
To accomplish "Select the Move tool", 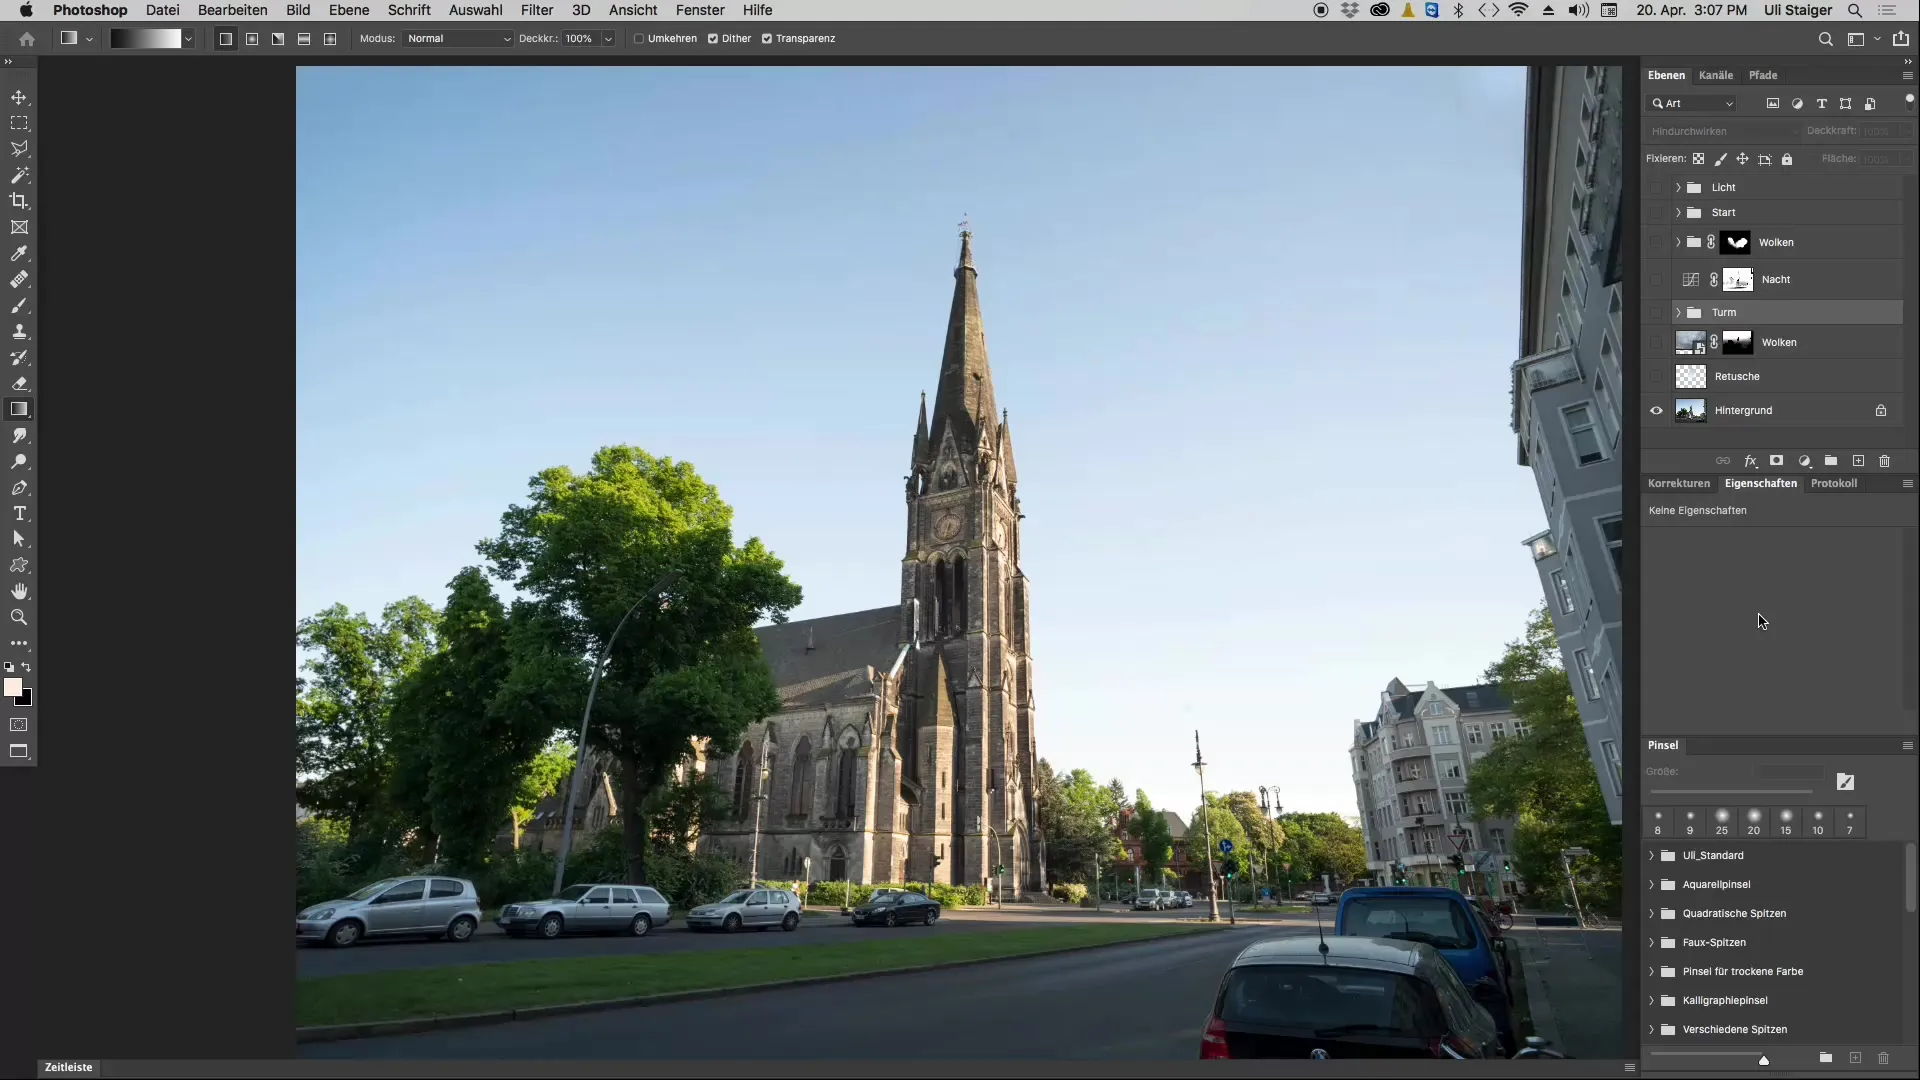I will (19, 98).
